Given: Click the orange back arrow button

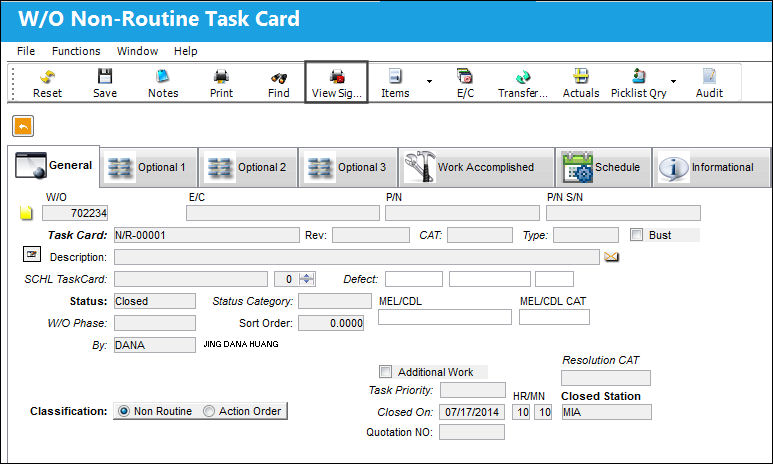Looking at the screenshot, I should point(23,126).
